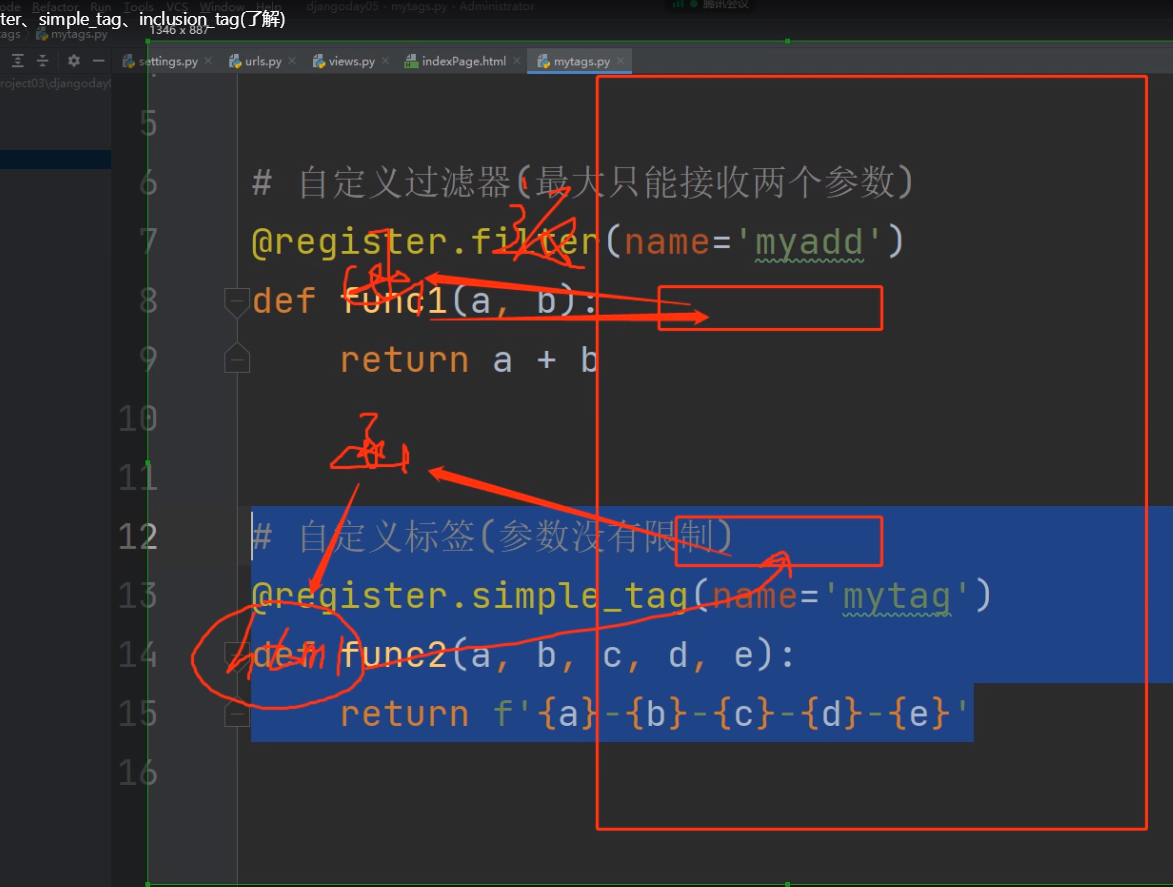The image size is (1173, 887).
Task: Open the Run menu
Action: tap(100, 7)
